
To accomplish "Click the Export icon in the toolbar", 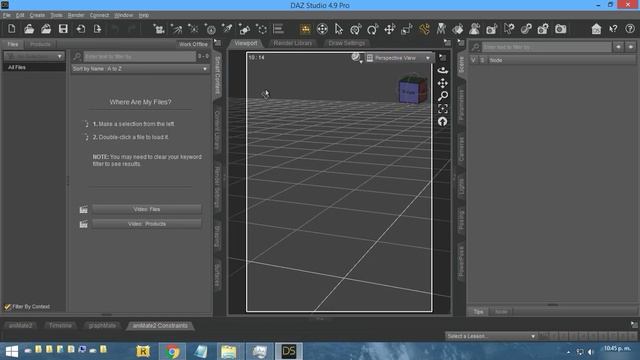I will coord(97,29).
